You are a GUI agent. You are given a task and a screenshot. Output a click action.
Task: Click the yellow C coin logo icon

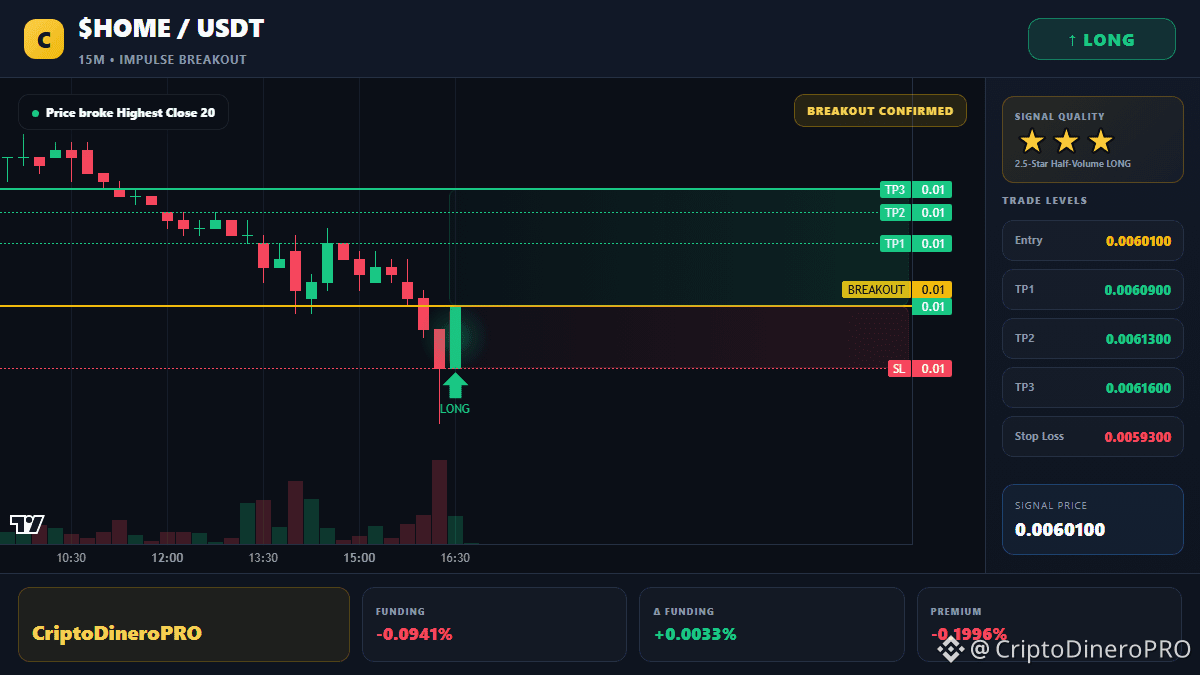coord(43,40)
